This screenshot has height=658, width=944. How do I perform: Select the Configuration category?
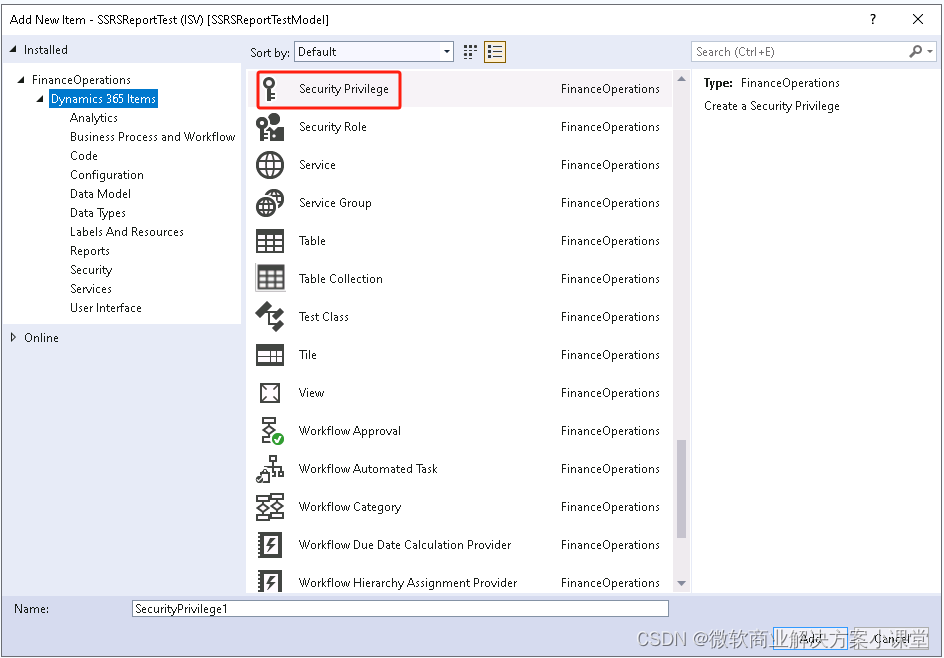107,175
